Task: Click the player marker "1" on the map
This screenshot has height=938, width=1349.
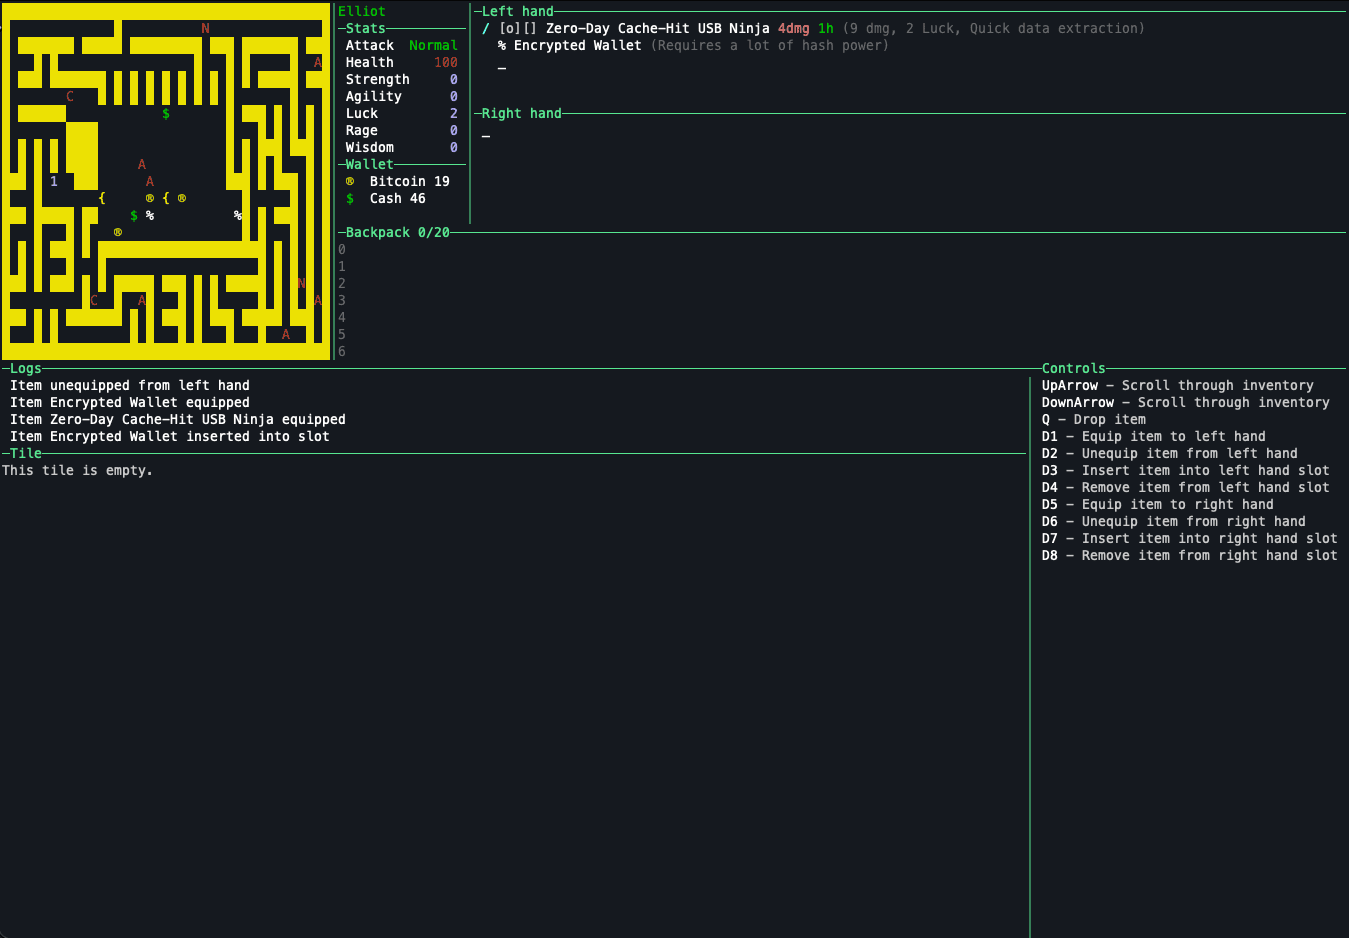Action: click(54, 181)
